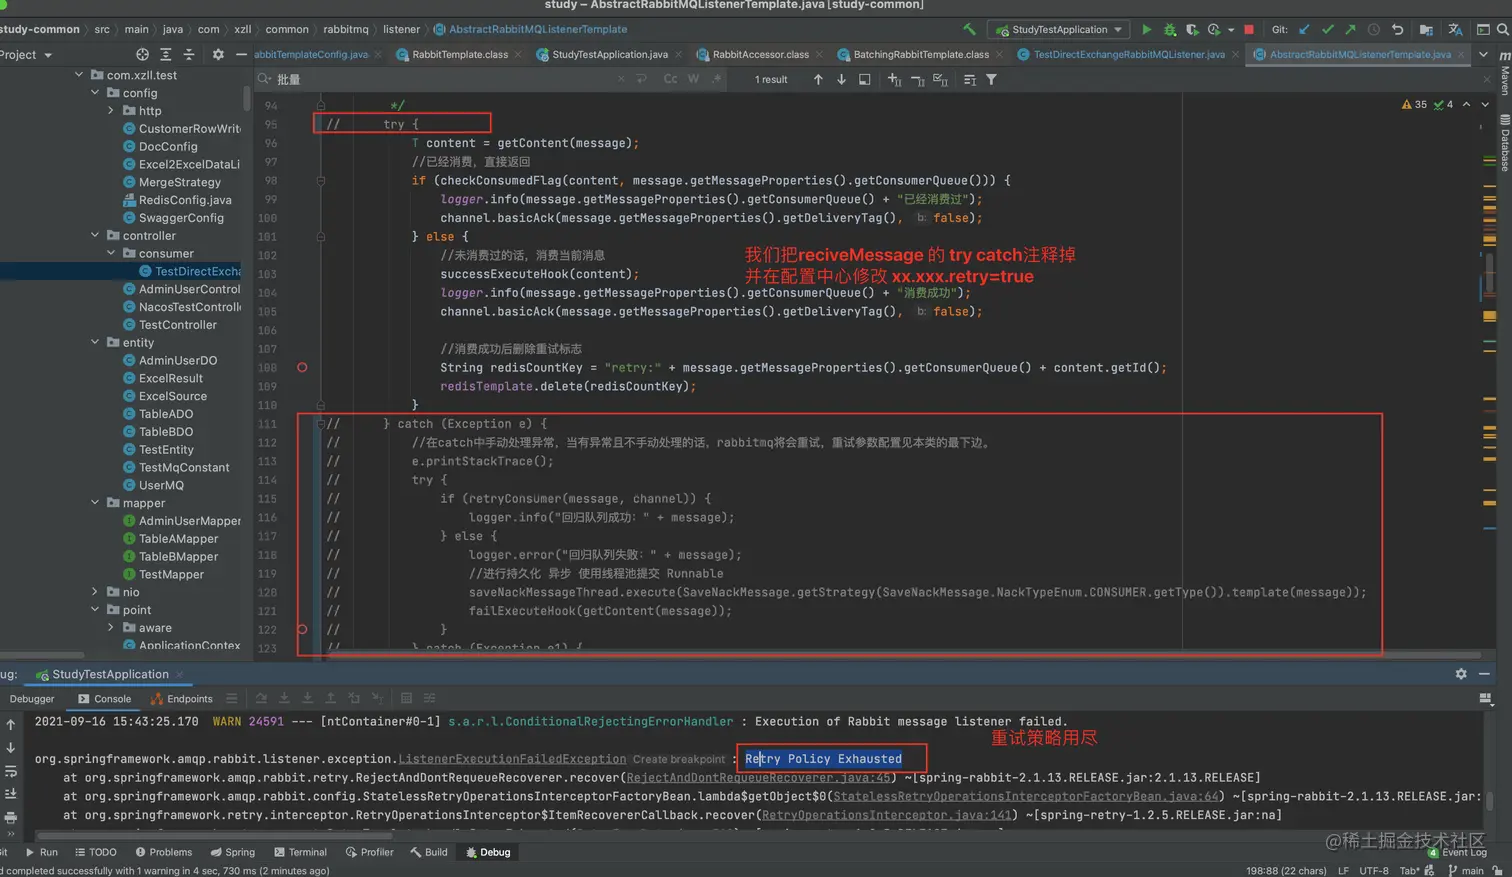Expand the nio folder in project tree
The height and width of the screenshot is (877, 1512).
[x=95, y=592]
